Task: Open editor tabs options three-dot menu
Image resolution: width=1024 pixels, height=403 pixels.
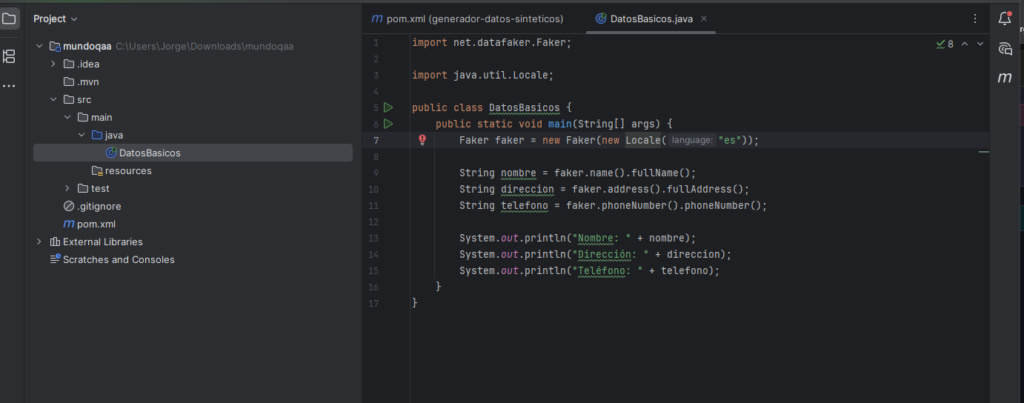Action: pos(975,19)
